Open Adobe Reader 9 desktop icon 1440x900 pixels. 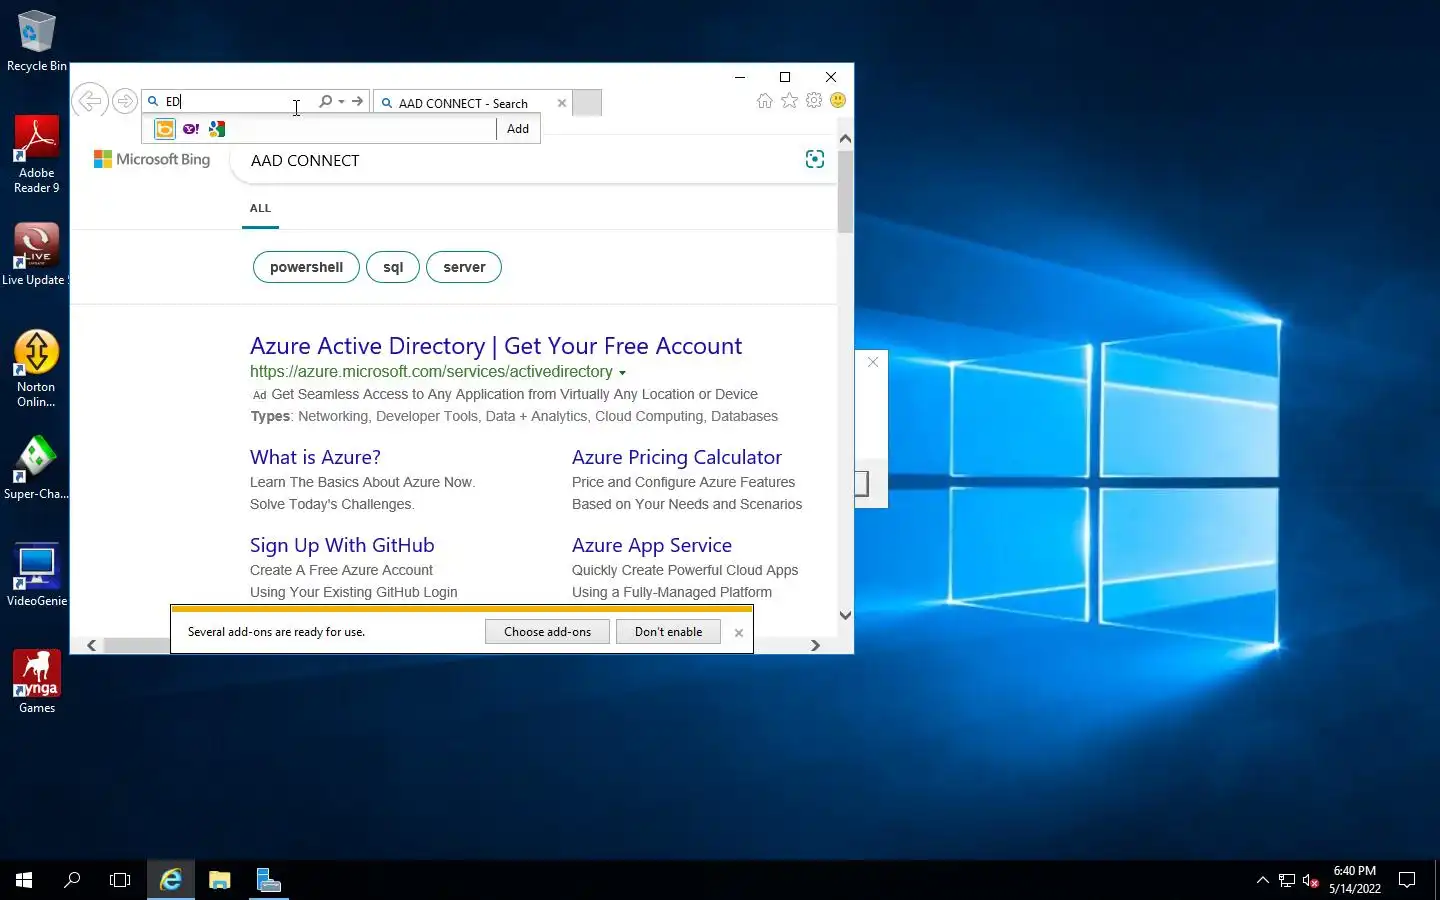37,154
